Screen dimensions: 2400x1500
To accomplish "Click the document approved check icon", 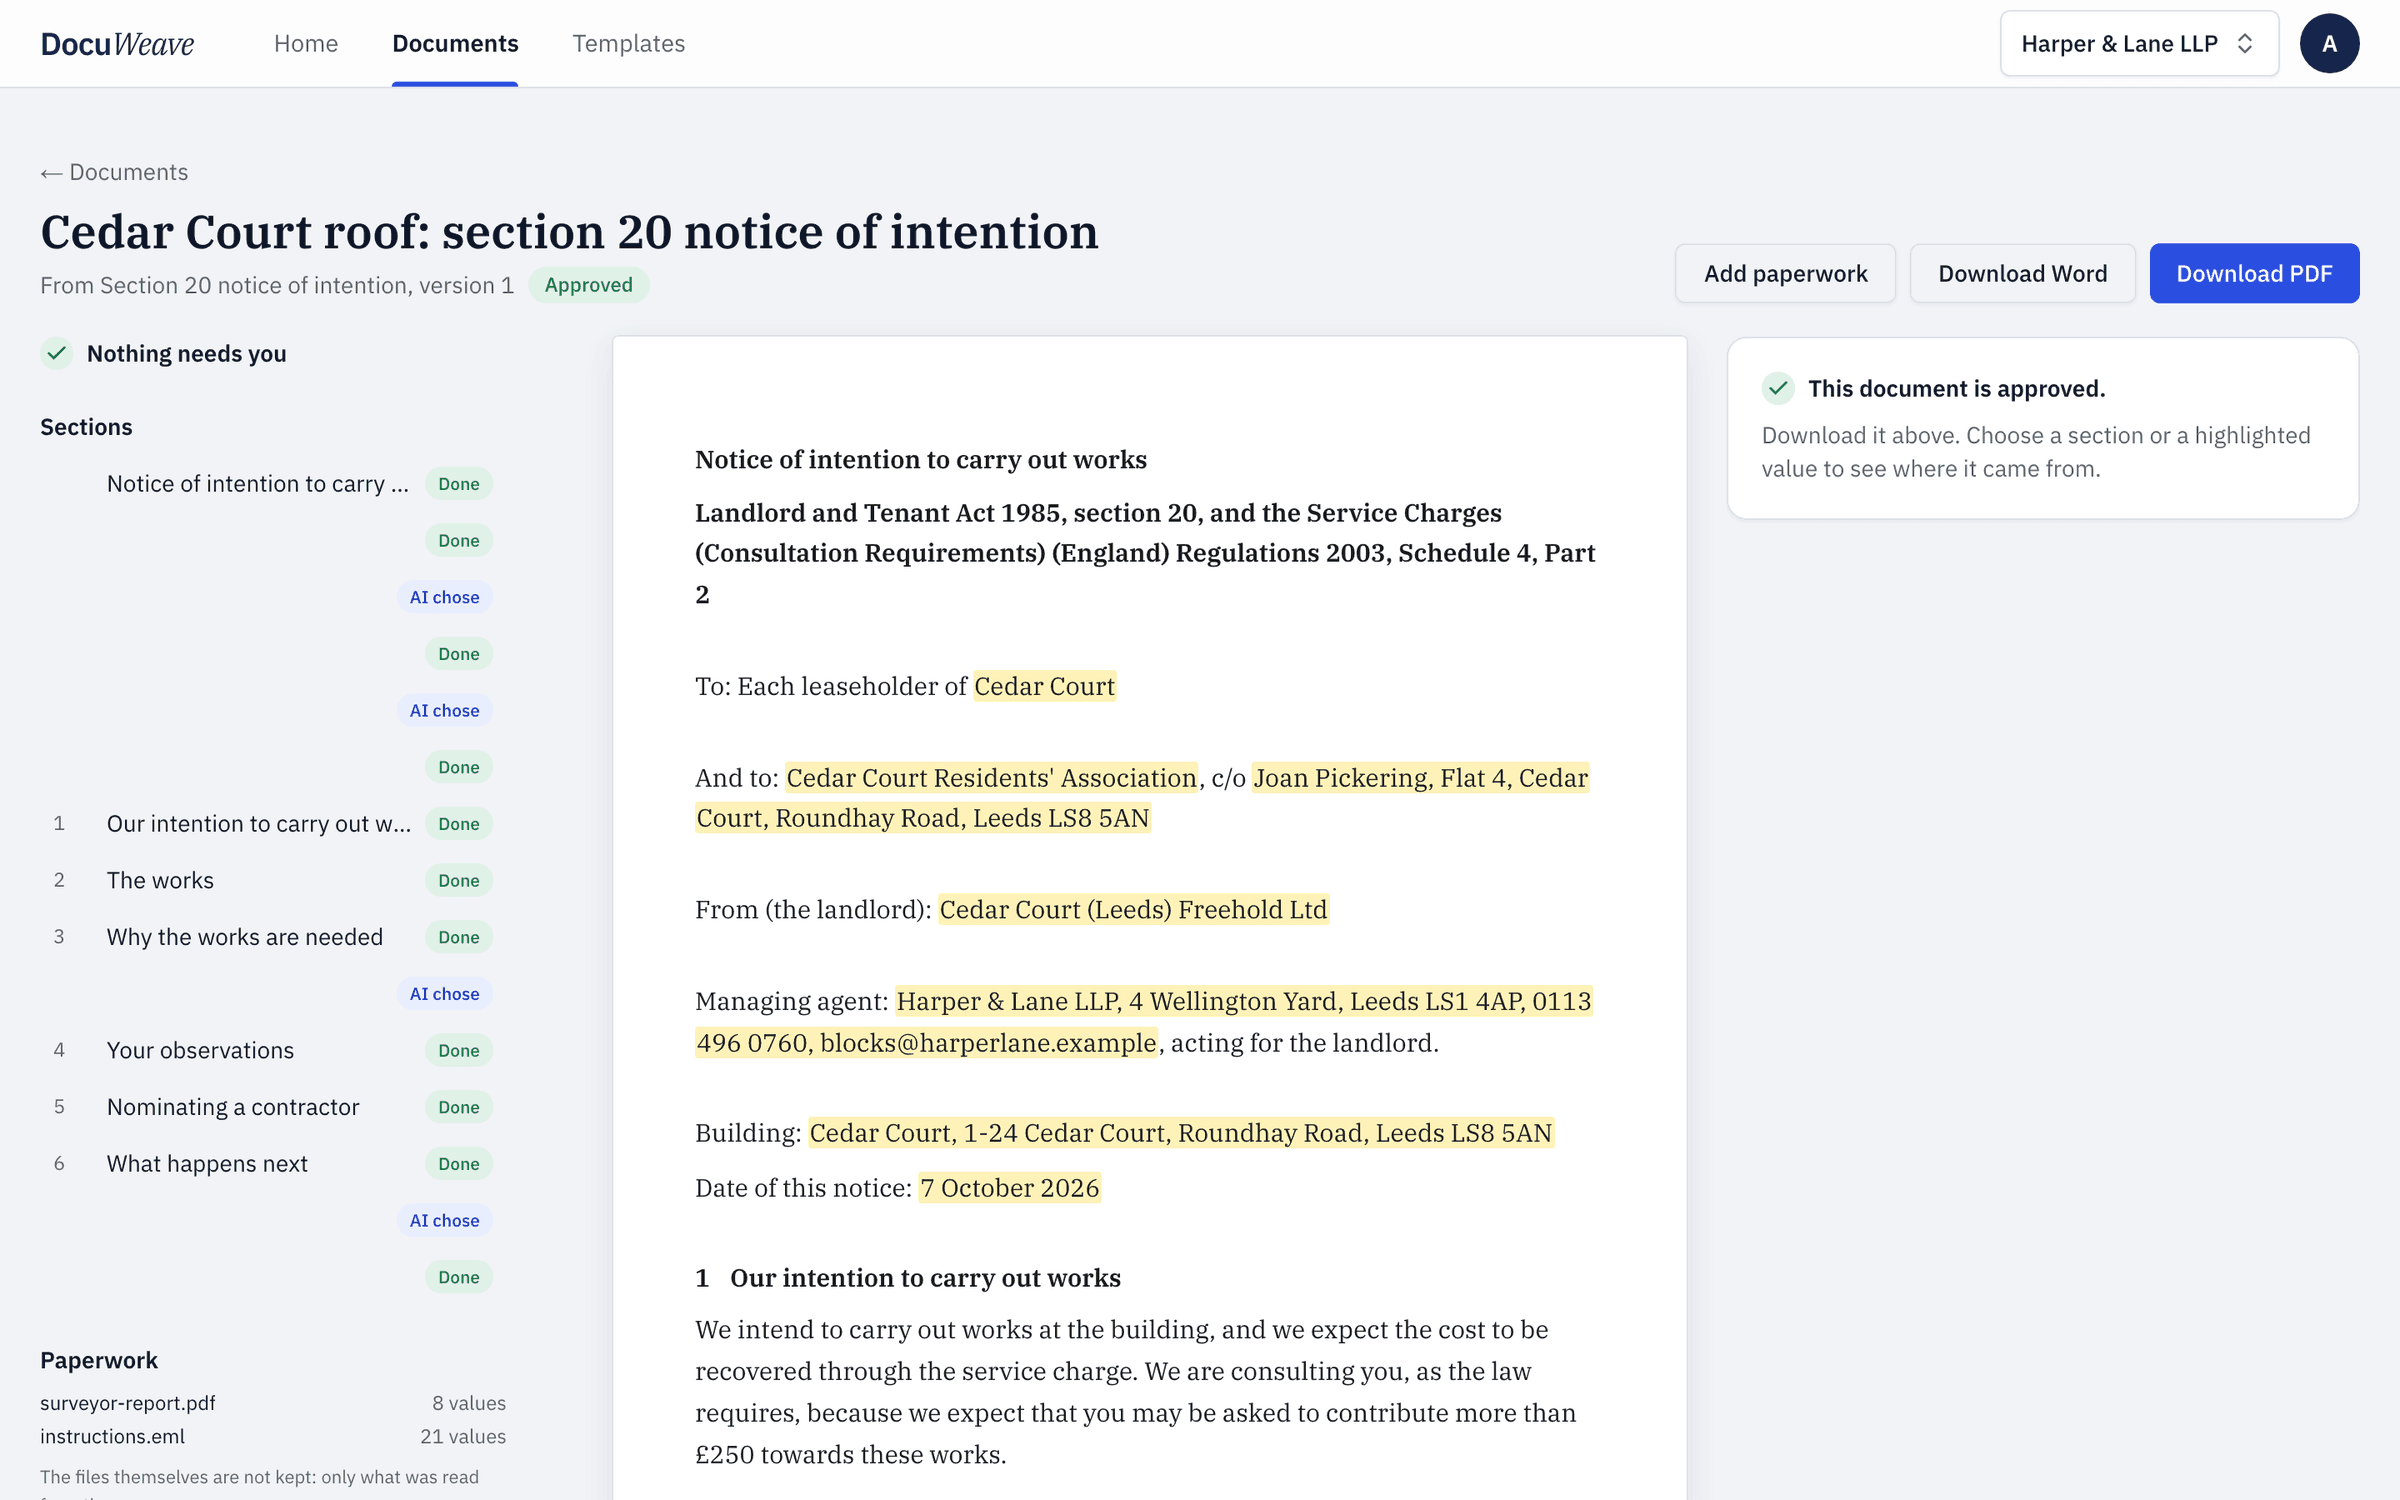I will coord(1778,388).
